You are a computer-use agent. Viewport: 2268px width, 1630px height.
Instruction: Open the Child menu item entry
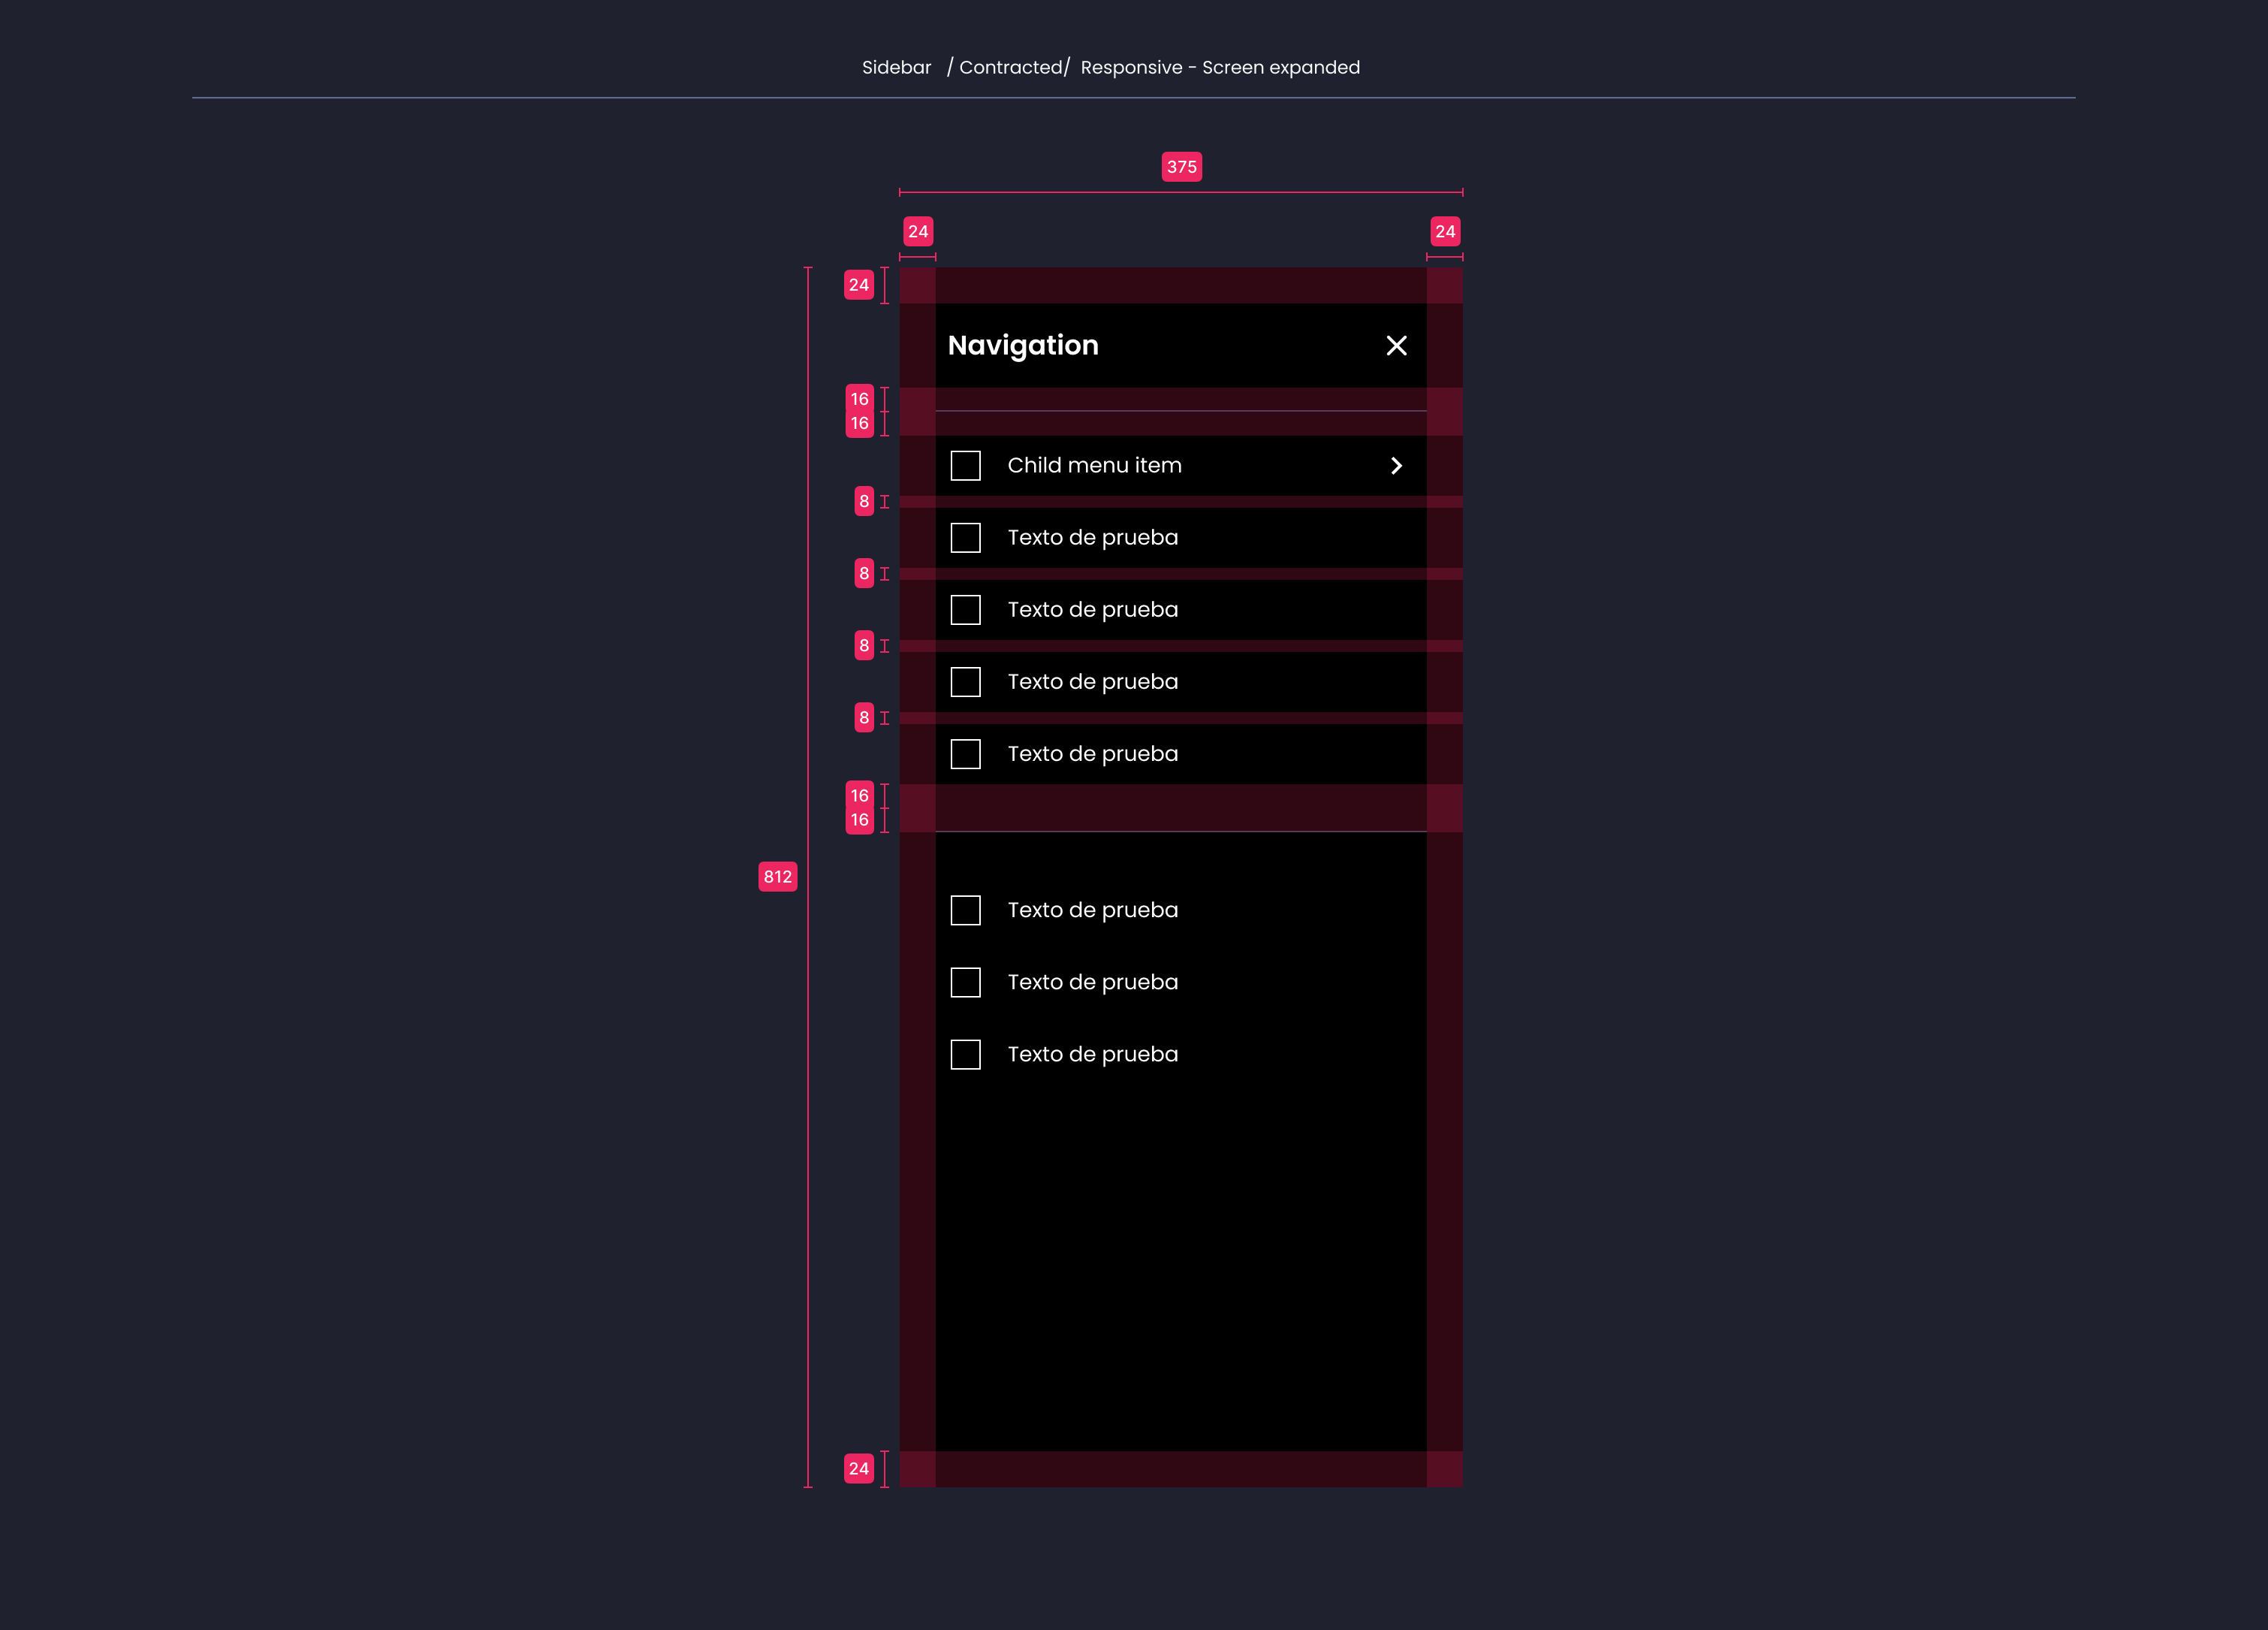point(1181,466)
